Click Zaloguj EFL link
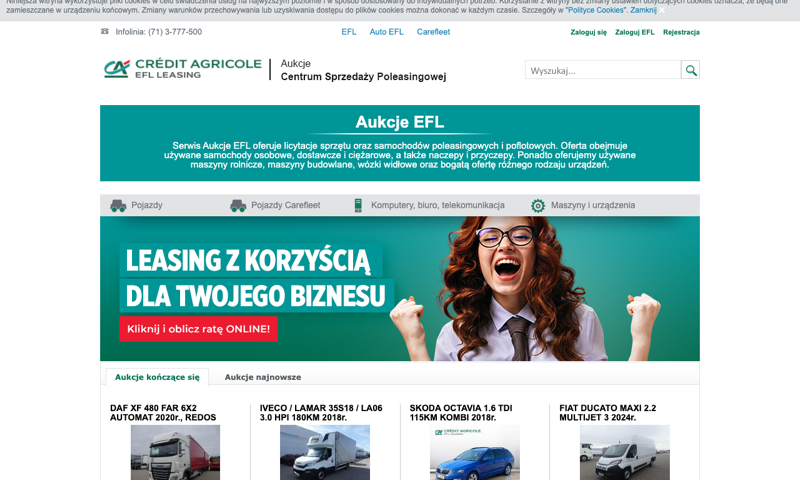The image size is (800, 480). [635, 32]
